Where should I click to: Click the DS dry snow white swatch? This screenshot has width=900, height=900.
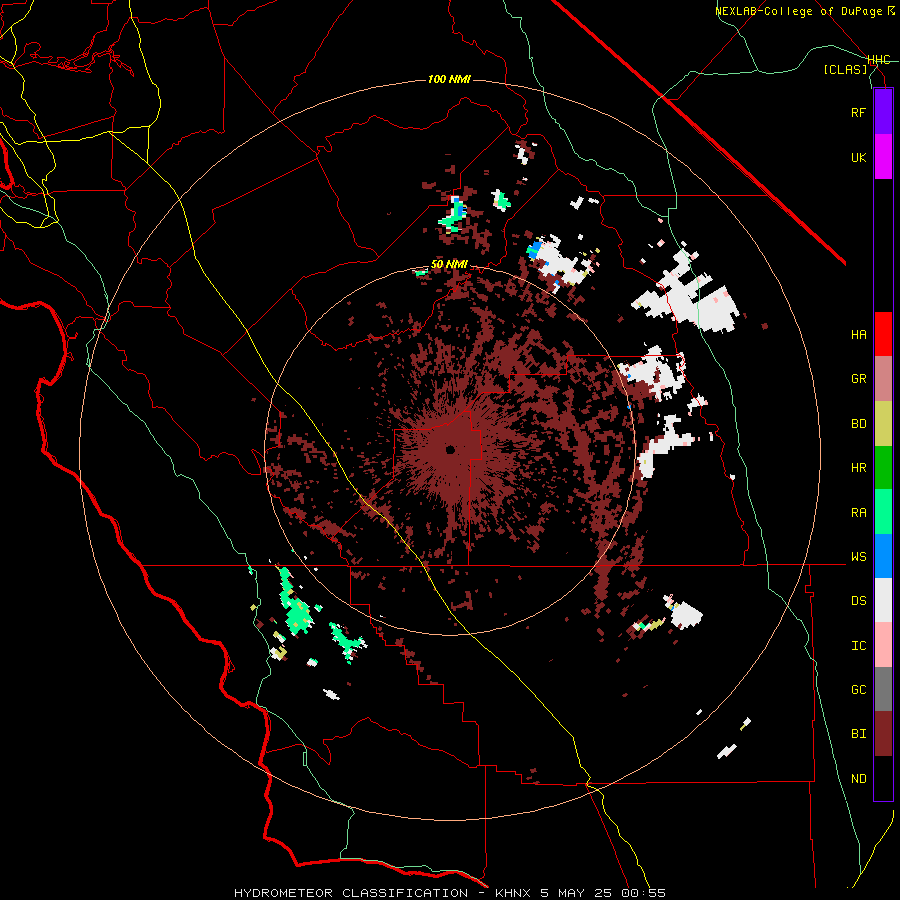tap(883, 600)
